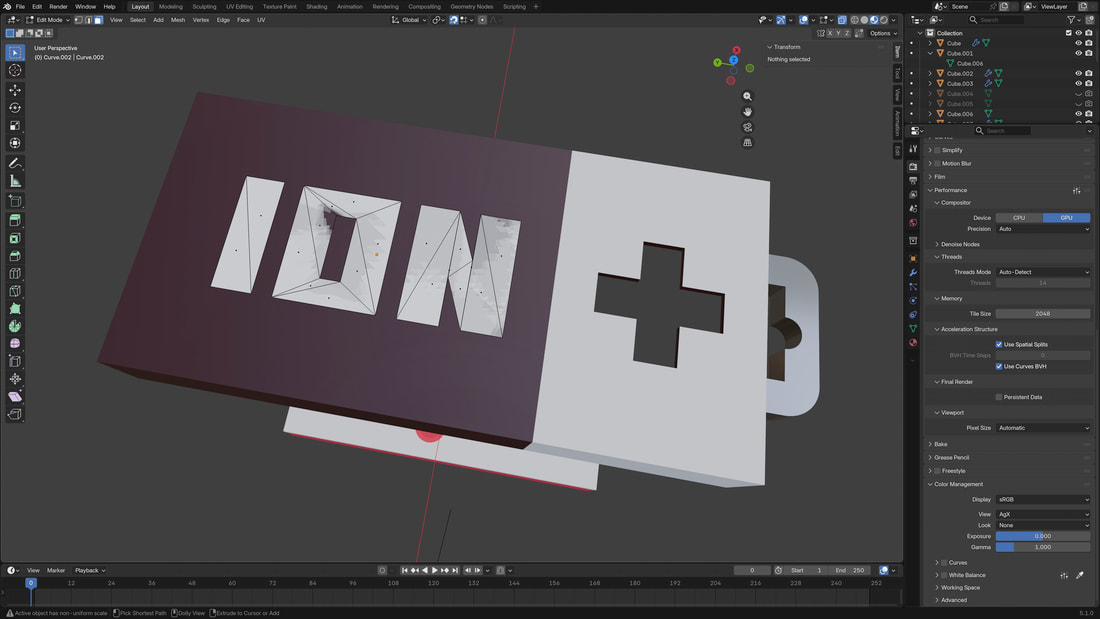Click the hand pan-view gizmo
The width and height of the screenshot is (1100, 619).
click(747, 112)
